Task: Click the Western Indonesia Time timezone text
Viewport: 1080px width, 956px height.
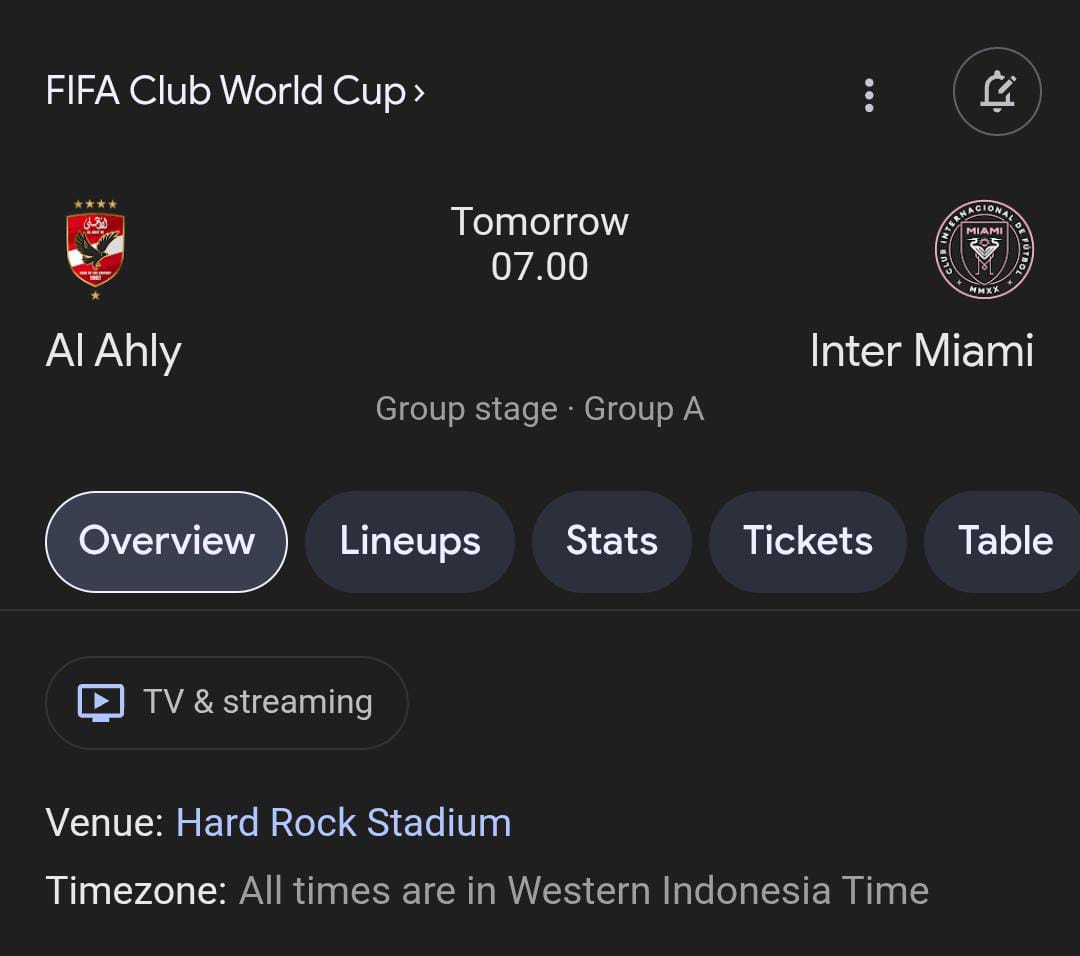Action: (x=582, y=889)
